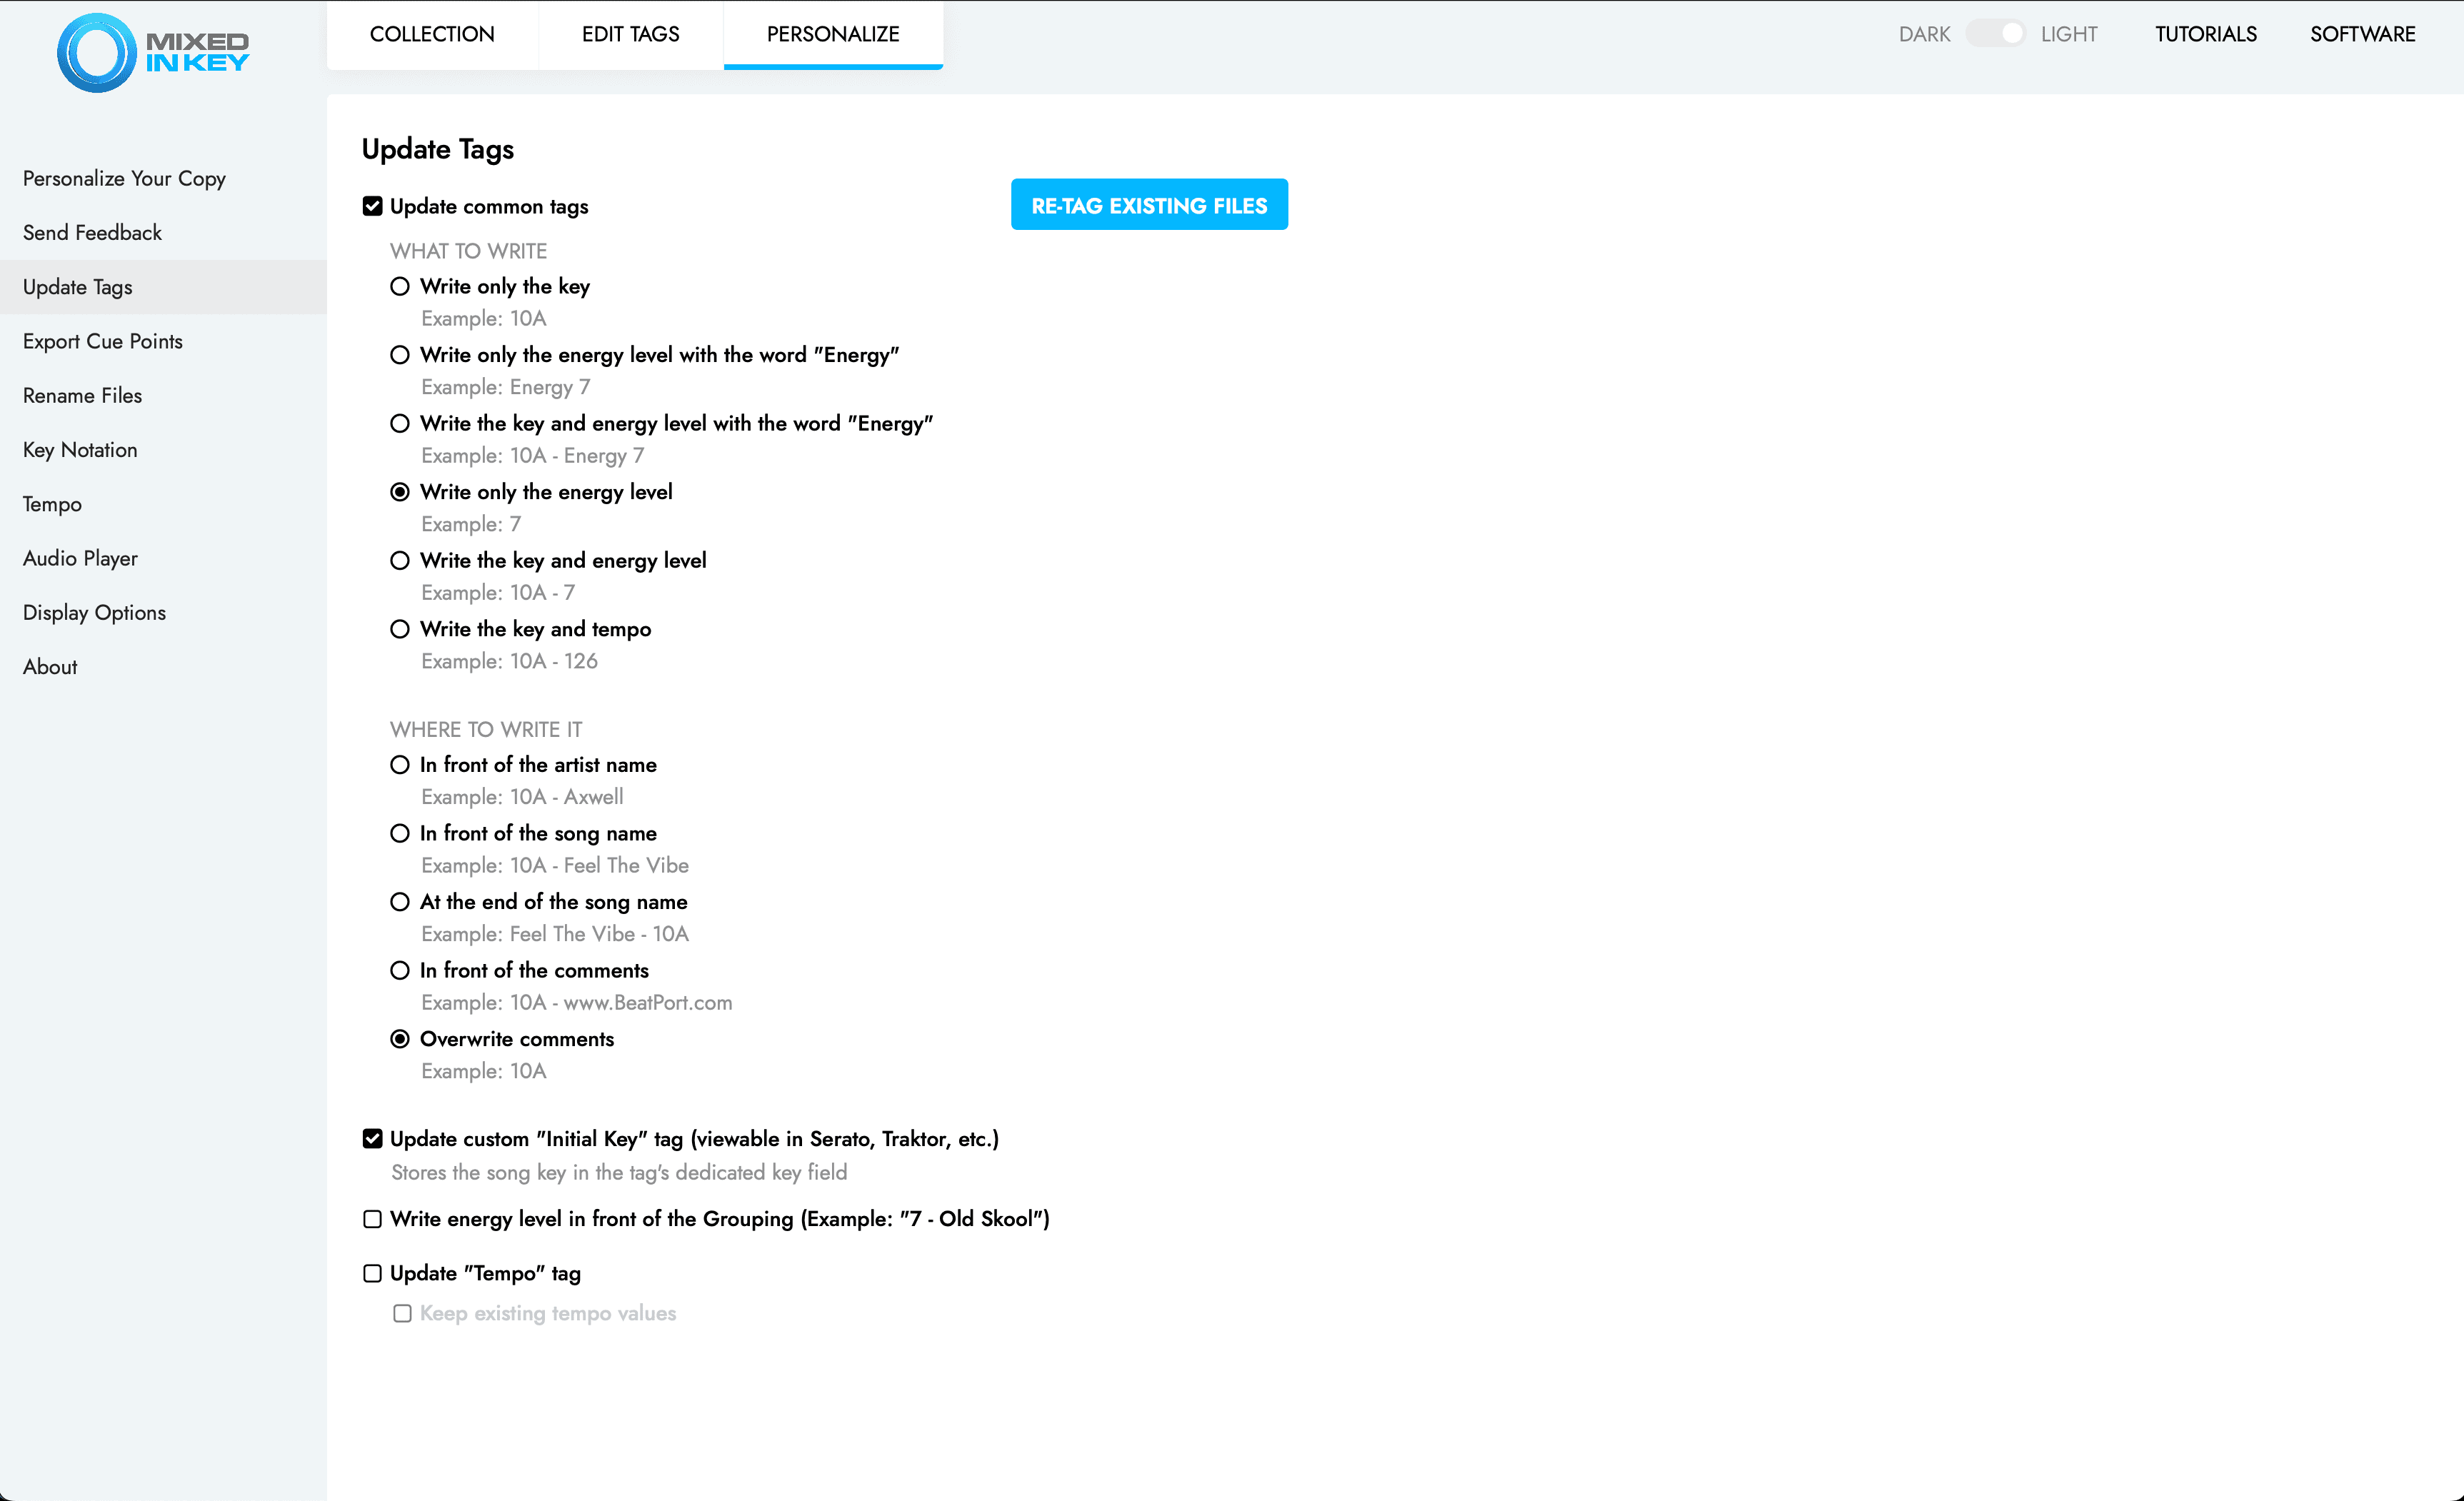Screen dimensions: 2464x1501
Task: Click the Update Tags heading
Action: 438,149
